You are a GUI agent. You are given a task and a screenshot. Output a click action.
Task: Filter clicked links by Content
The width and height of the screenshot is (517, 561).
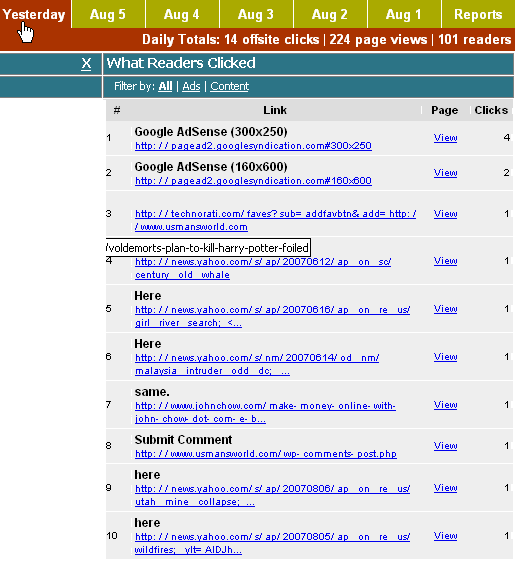pyautogui.click(x=229, y=86)
